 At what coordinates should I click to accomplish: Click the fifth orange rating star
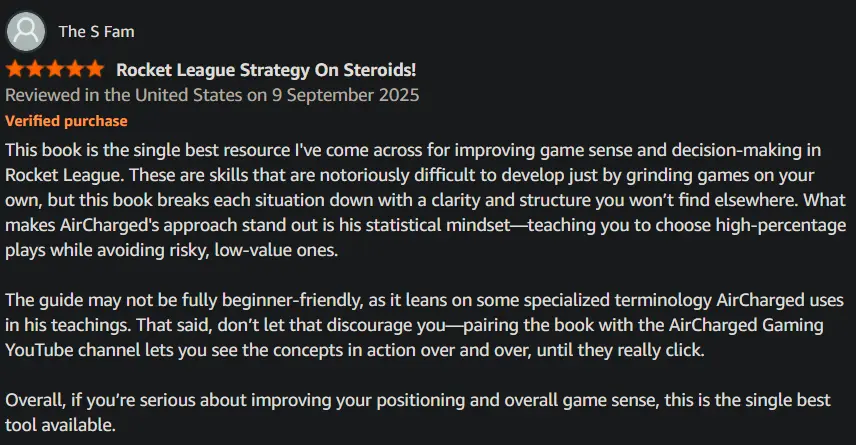coord(94,70)
